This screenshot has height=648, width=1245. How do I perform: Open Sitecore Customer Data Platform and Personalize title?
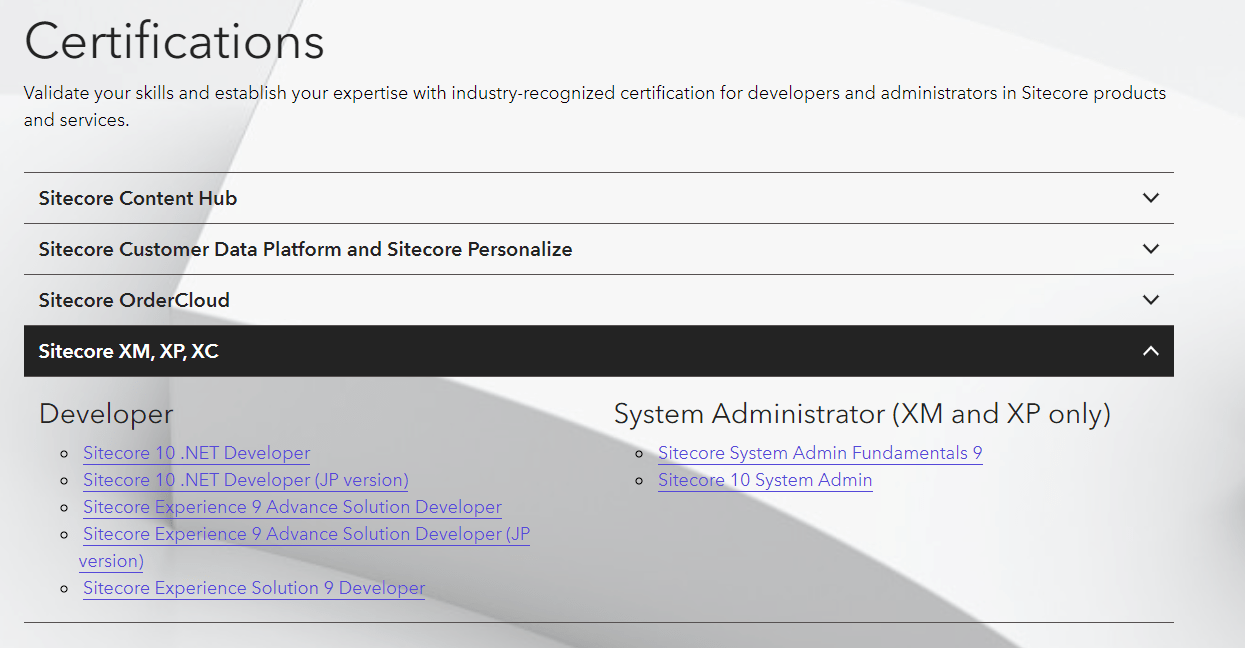tap(305, 249)
